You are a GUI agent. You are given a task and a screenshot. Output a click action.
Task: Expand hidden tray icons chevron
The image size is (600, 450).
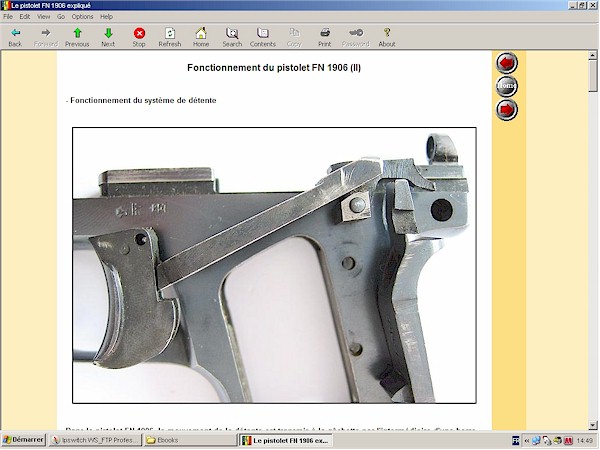[527, 440]
